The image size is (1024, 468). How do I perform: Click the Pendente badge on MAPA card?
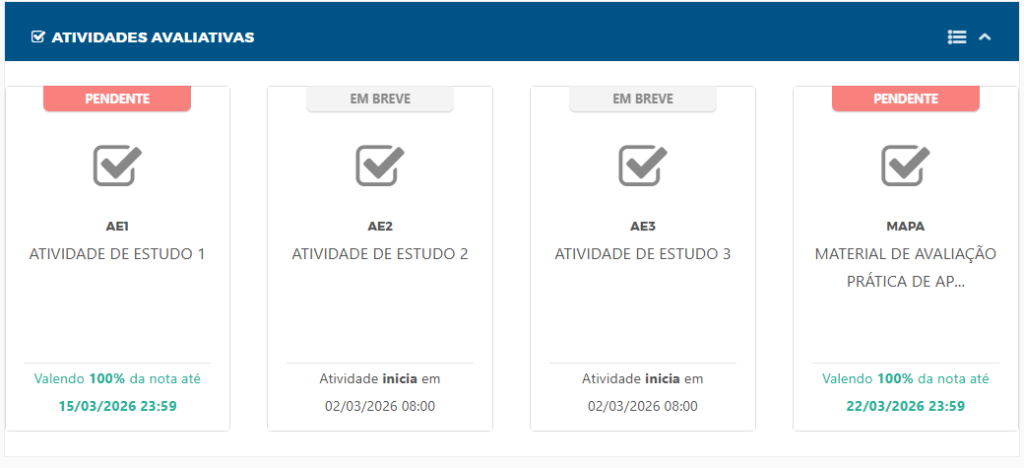(905, 99)
